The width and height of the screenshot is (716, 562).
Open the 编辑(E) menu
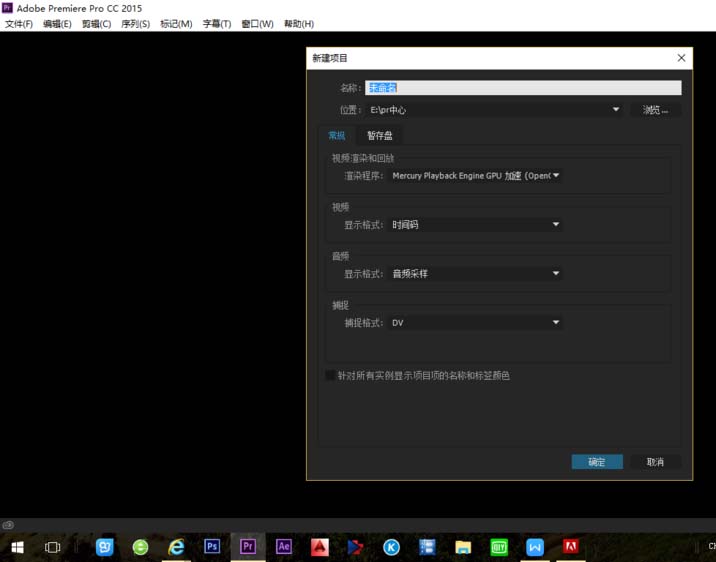(57, 24)
